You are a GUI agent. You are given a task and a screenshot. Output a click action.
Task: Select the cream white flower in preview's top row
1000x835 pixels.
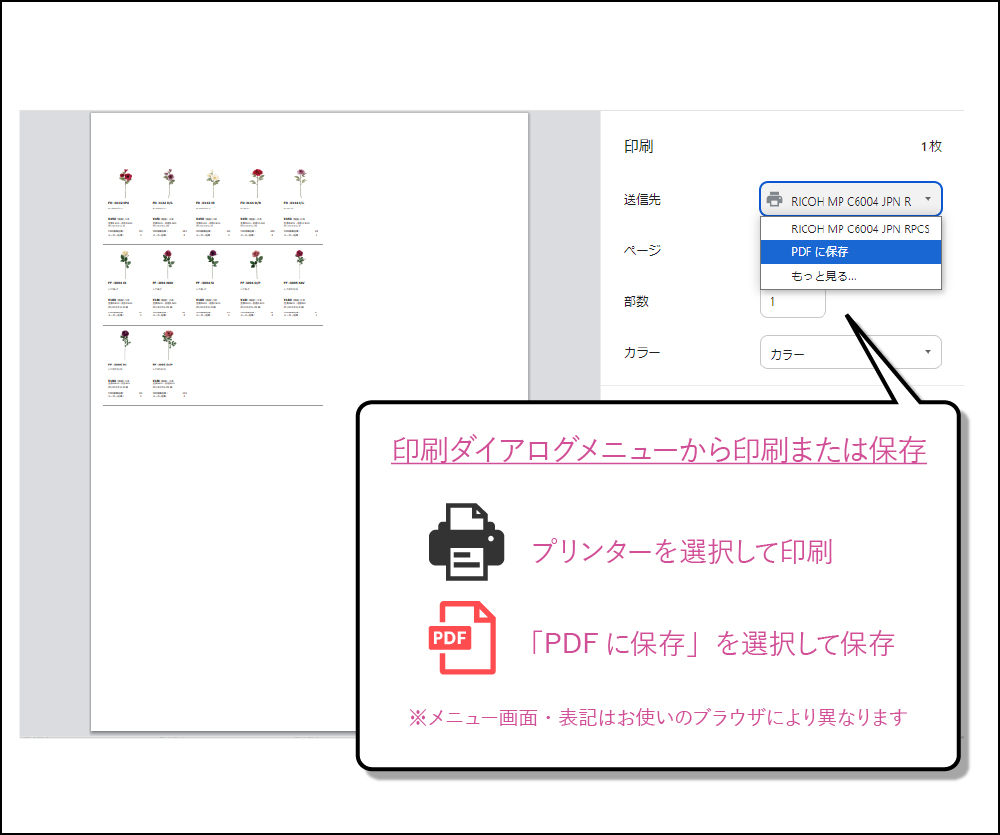point(212,184)
